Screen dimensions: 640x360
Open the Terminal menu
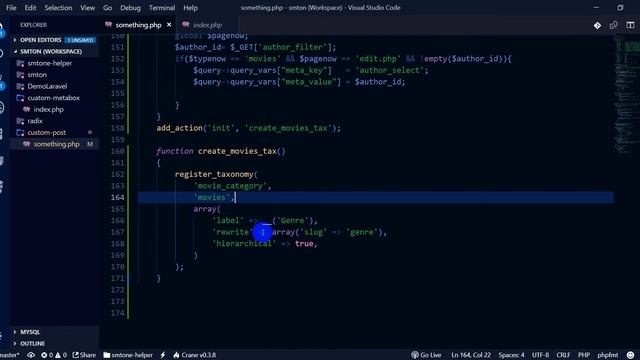(162, 8)
